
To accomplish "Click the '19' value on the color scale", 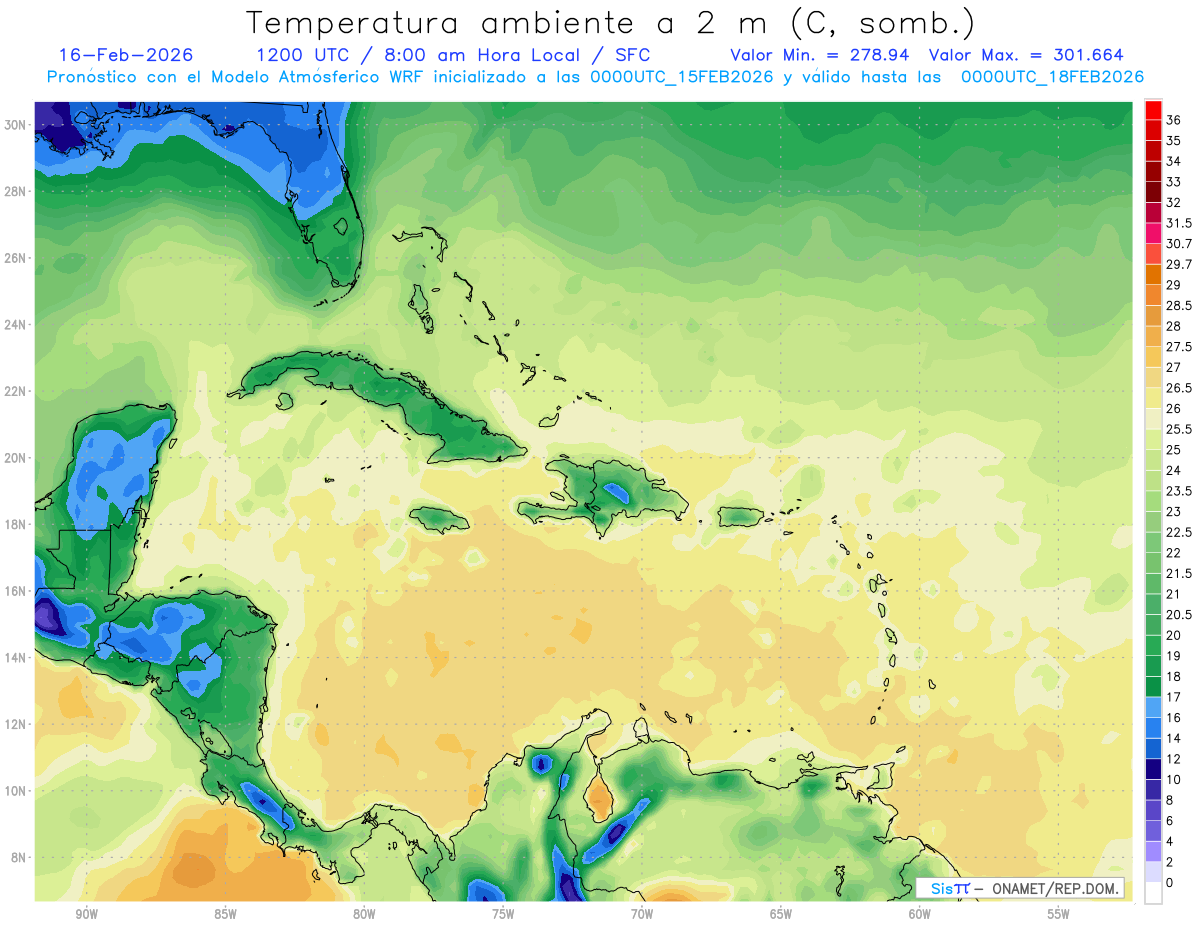I will (x=1174, y=656).
